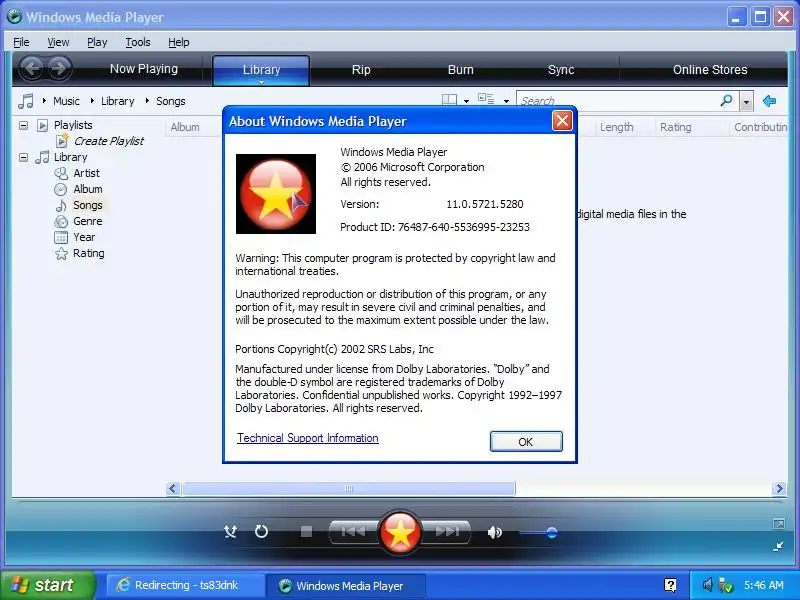The width and height of the screenshot is (800, 600).
Task: Click the Length column header
Action: pyautogui.click(x=616, y=127)
